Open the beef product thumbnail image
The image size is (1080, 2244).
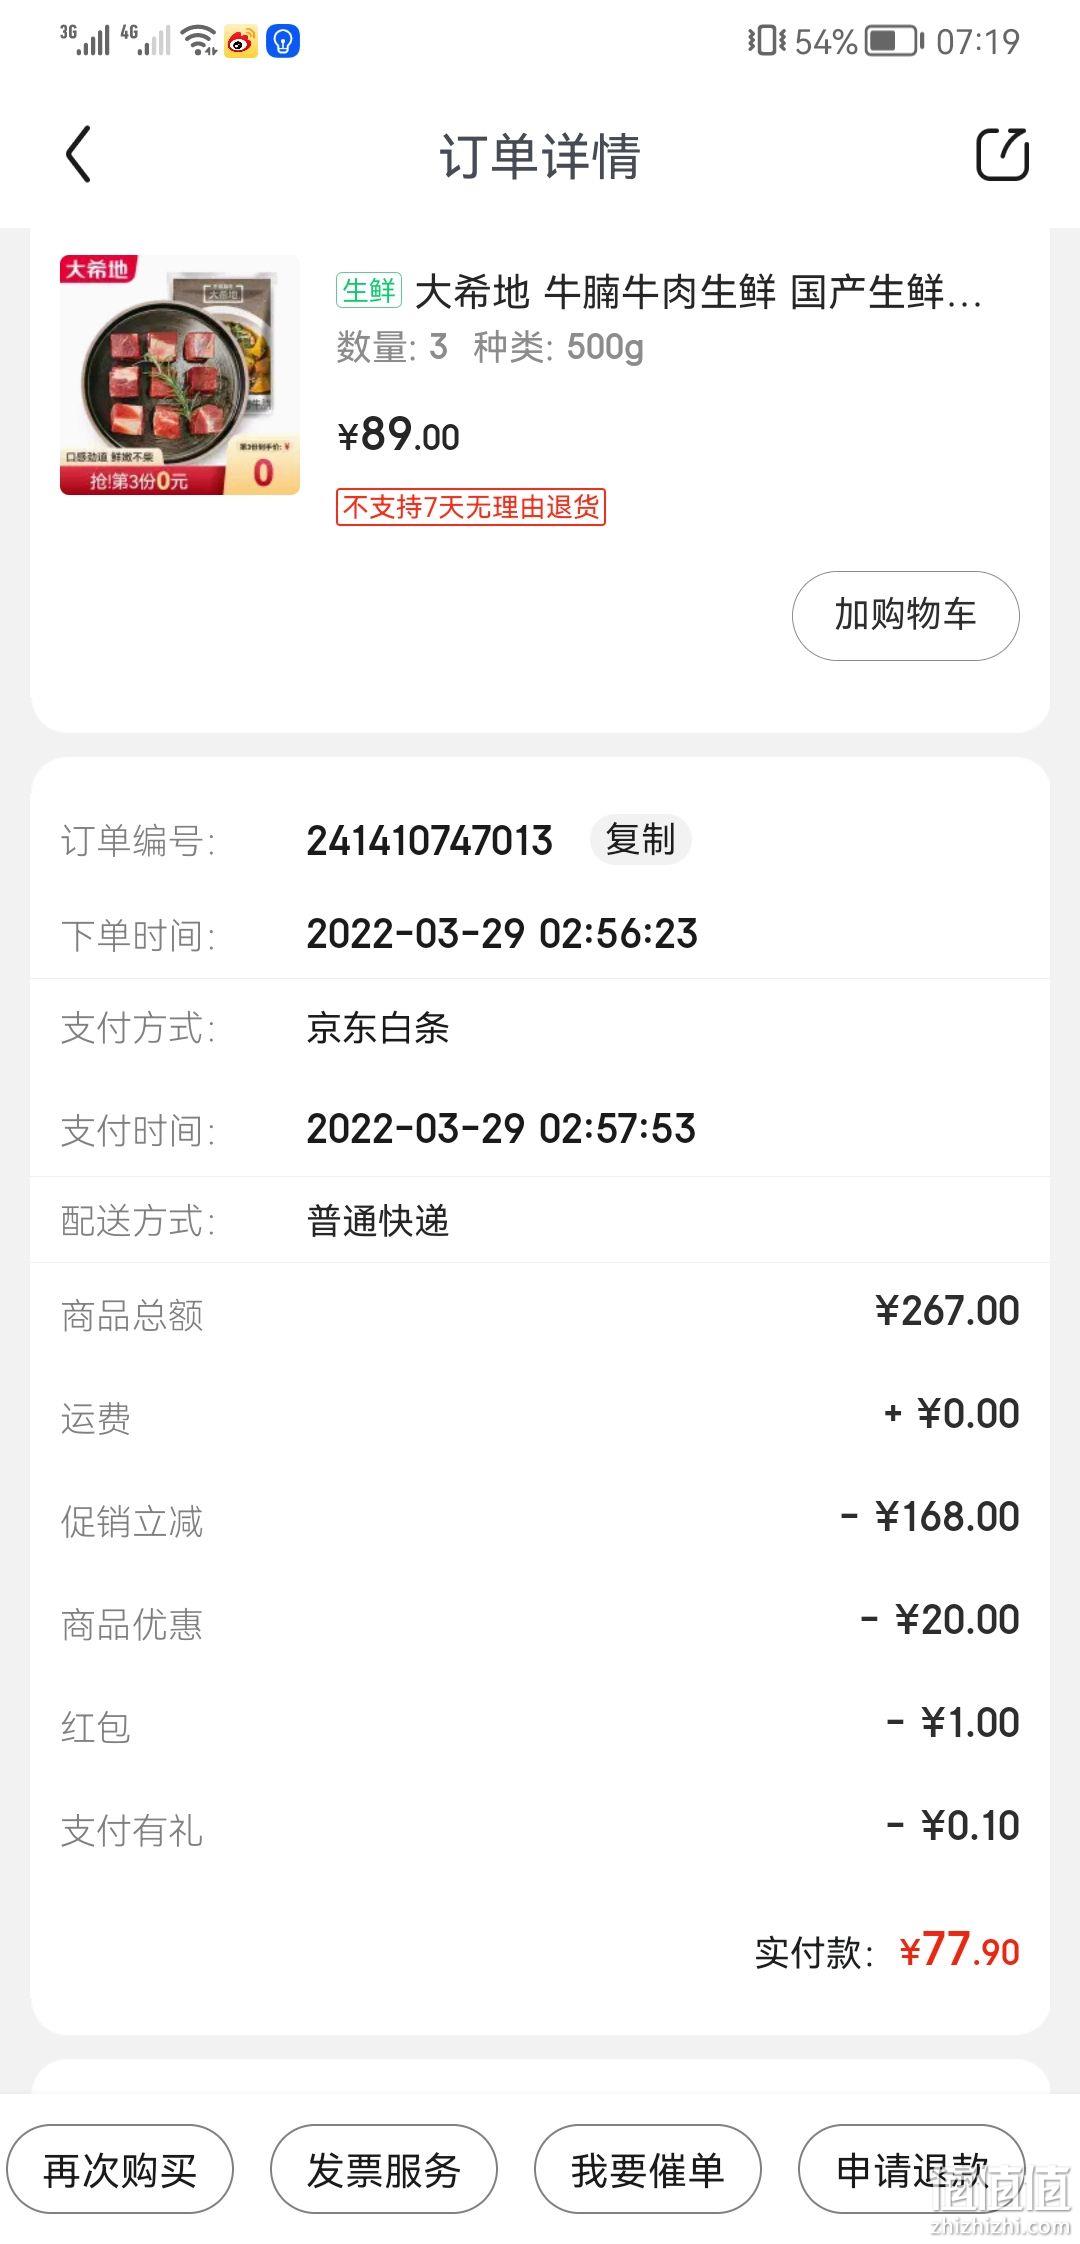pos(180,375)
